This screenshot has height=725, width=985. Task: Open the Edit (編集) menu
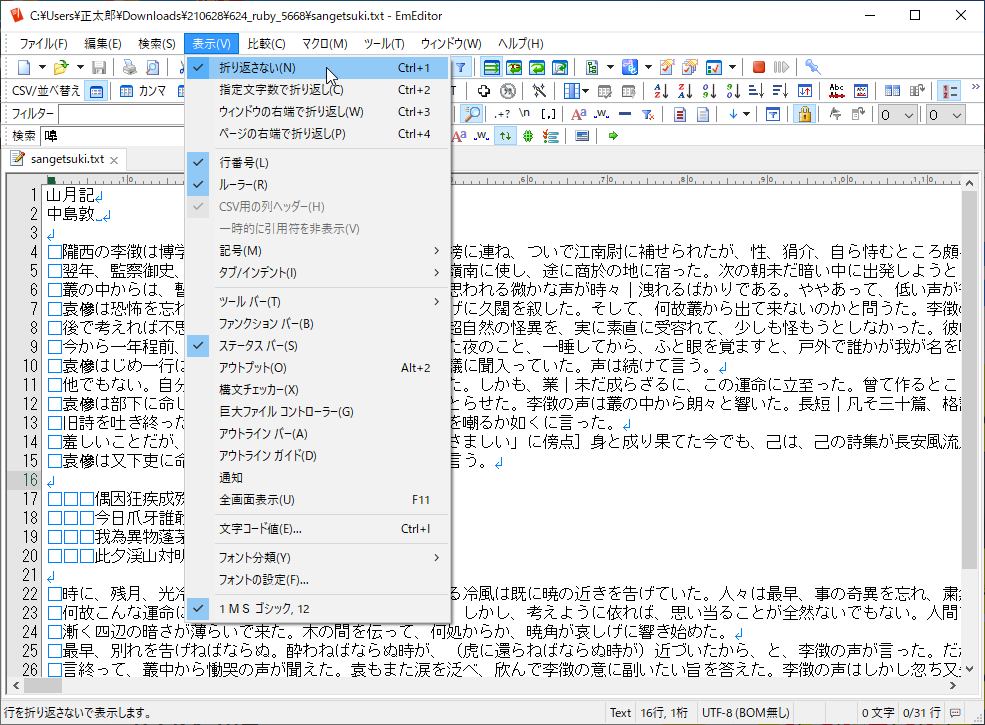[102, 44]
